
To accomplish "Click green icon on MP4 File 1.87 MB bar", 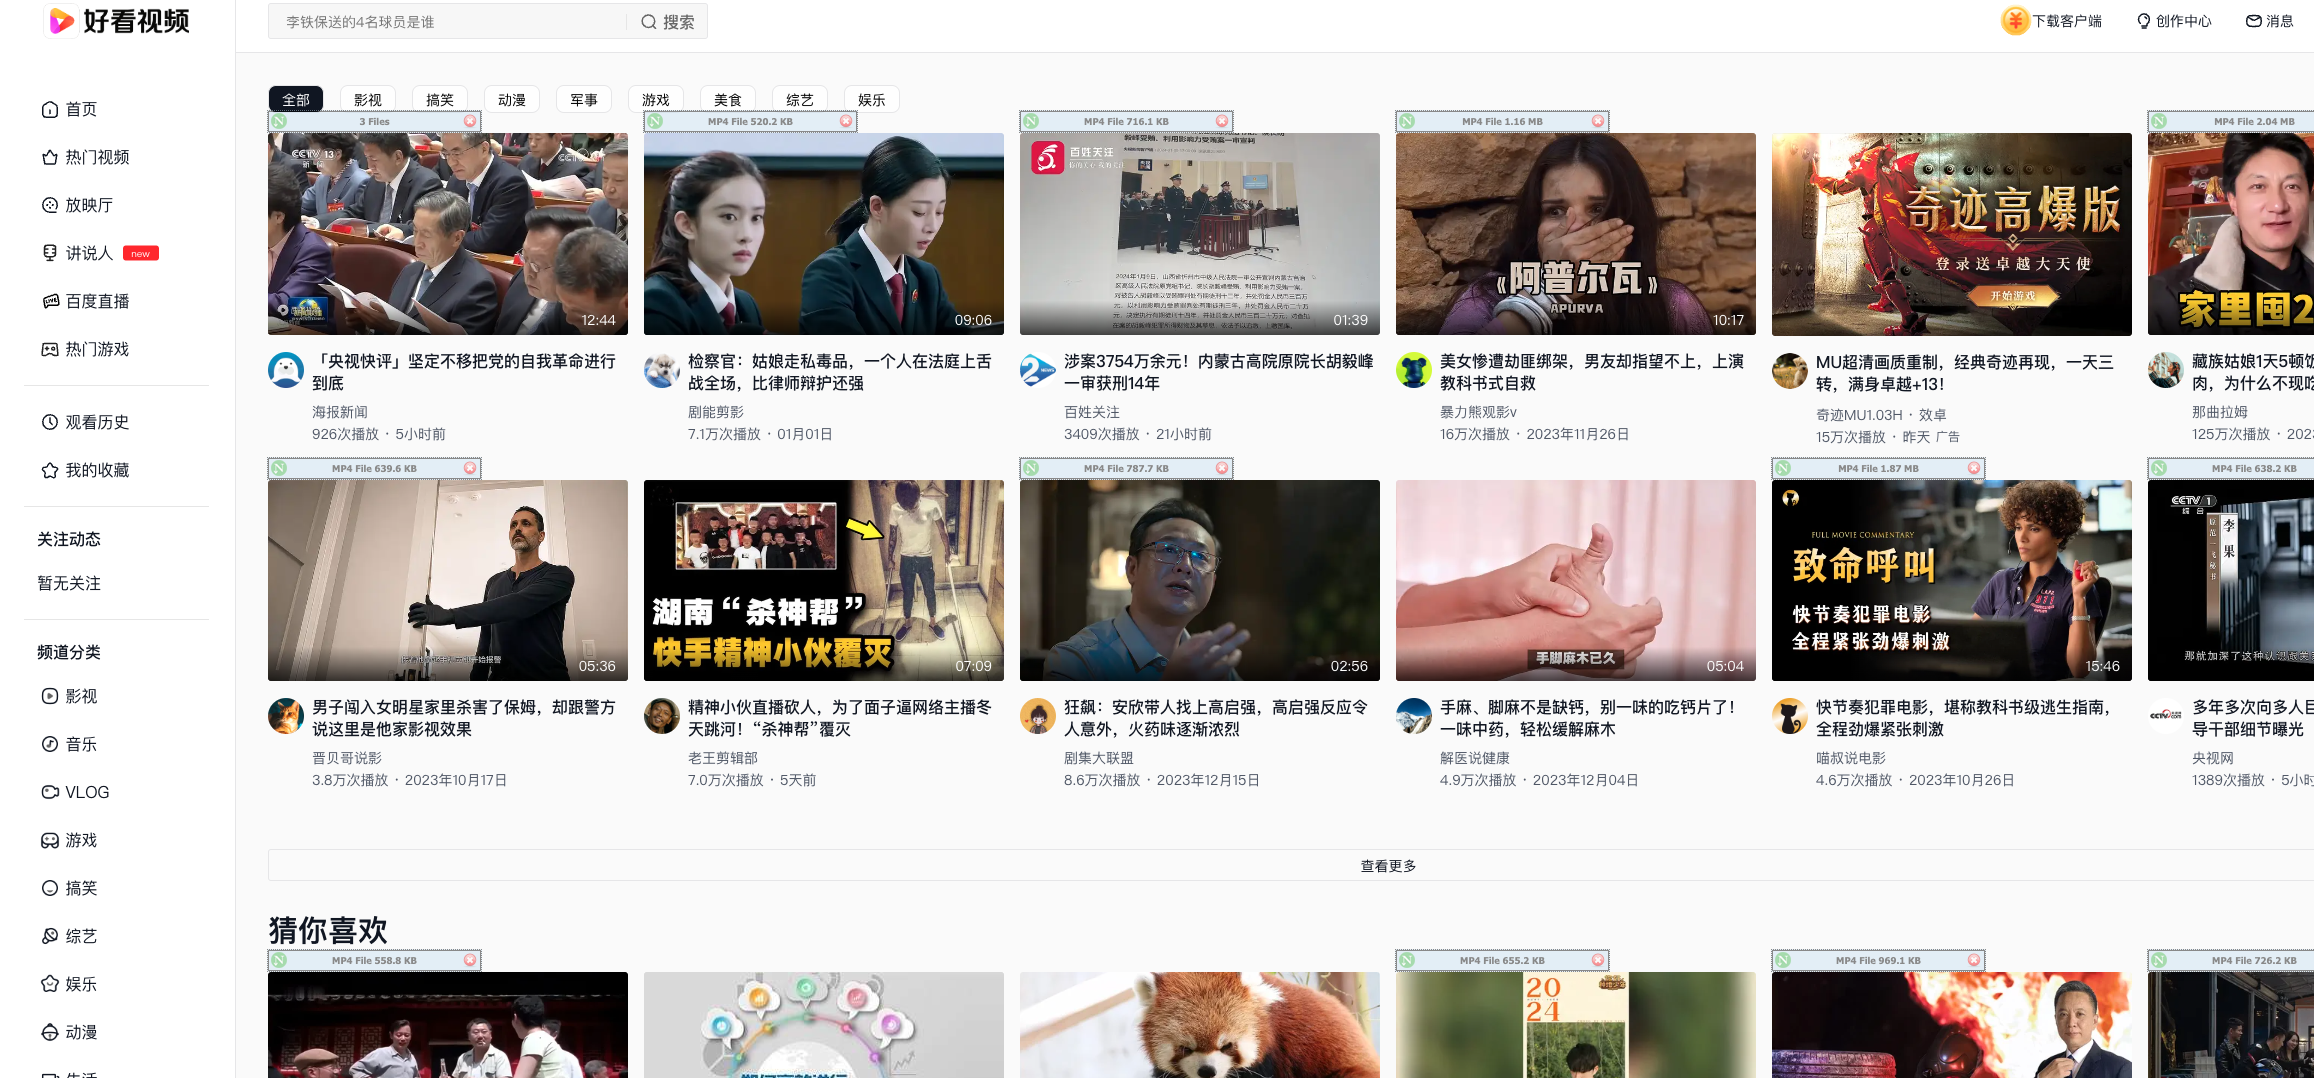I will (x=1783, y=468).
